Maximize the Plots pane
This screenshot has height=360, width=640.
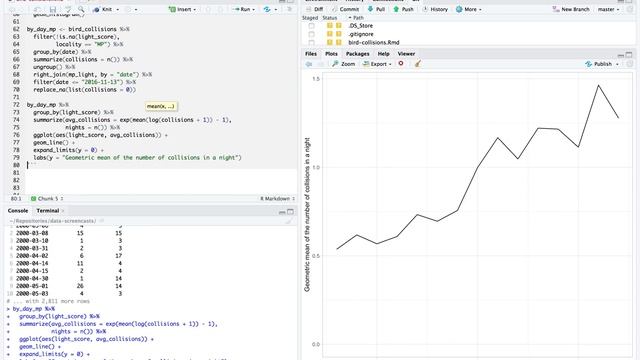tap(629, 54)
